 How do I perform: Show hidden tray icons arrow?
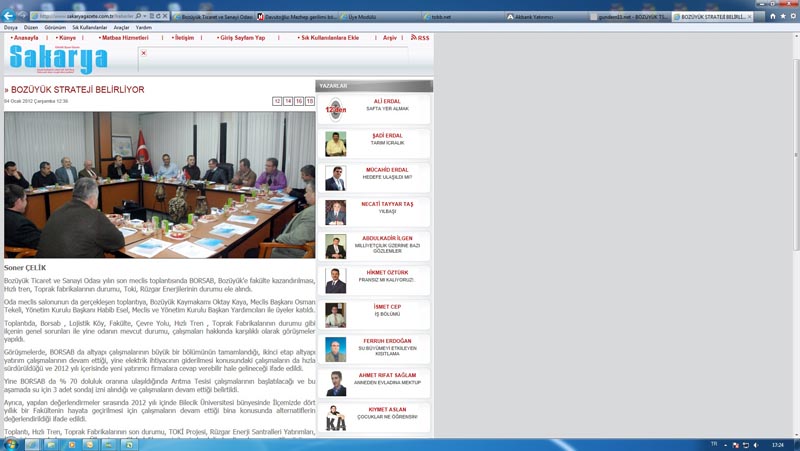[726, 445]
